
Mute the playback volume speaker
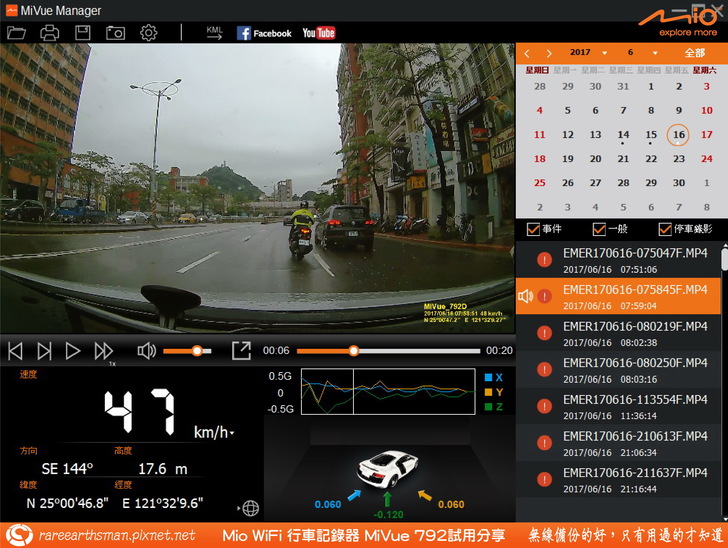pyautogui.click(x=147, y=351)
